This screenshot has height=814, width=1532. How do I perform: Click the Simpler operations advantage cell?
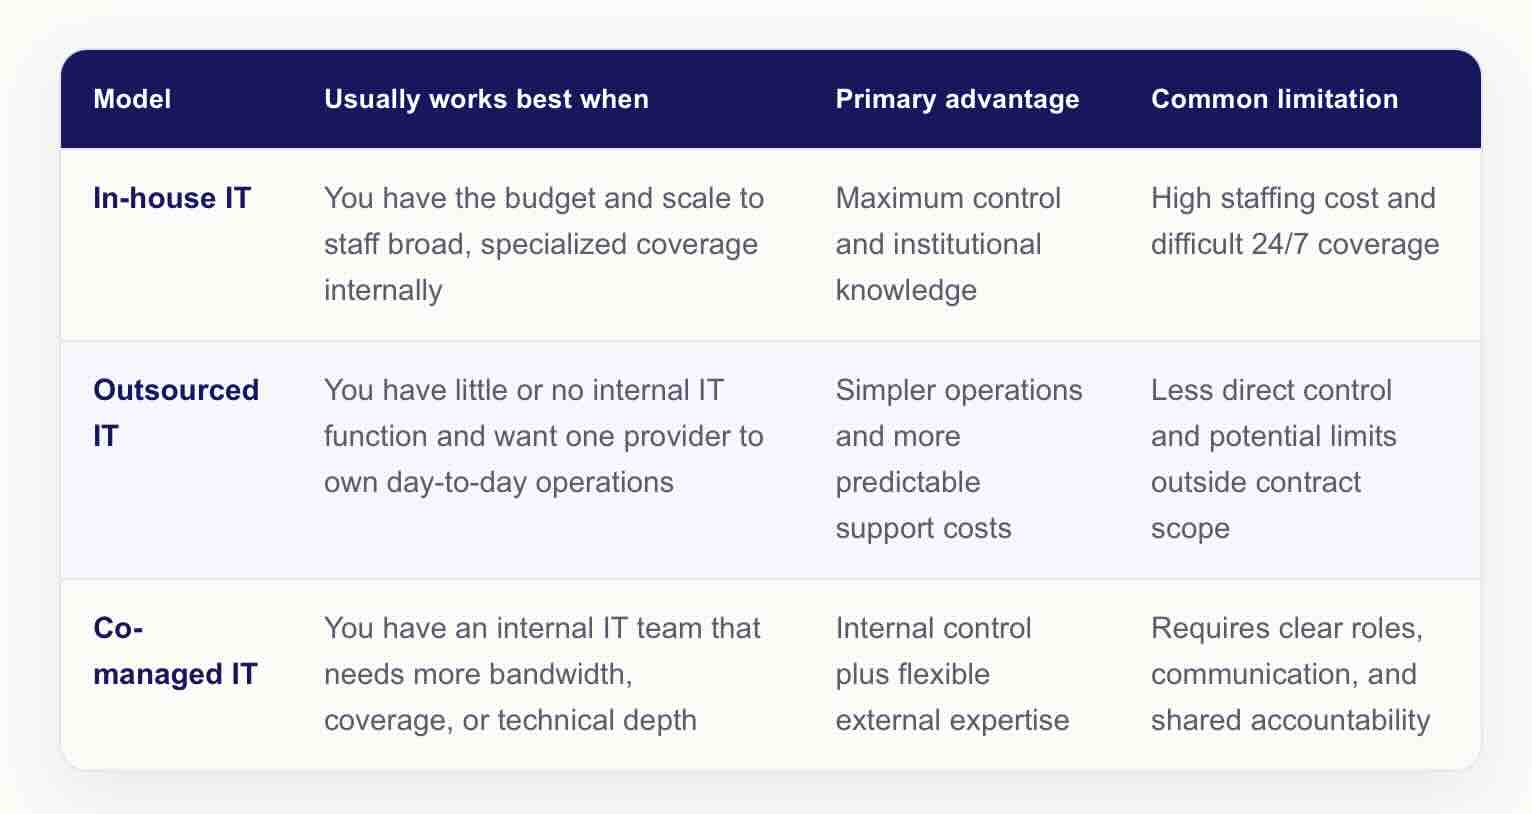click(959, 459)
